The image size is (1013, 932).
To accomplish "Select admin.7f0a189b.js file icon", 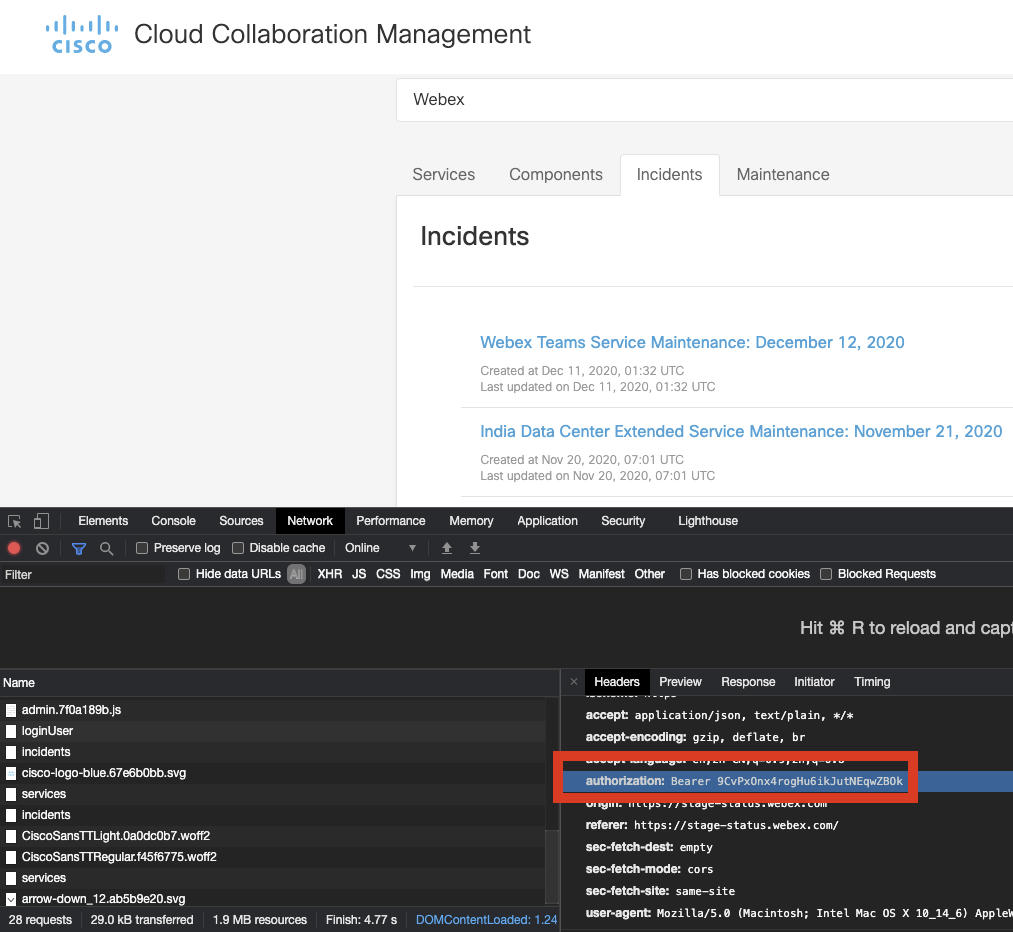I will pyautogui.click(x=11, y=710).
